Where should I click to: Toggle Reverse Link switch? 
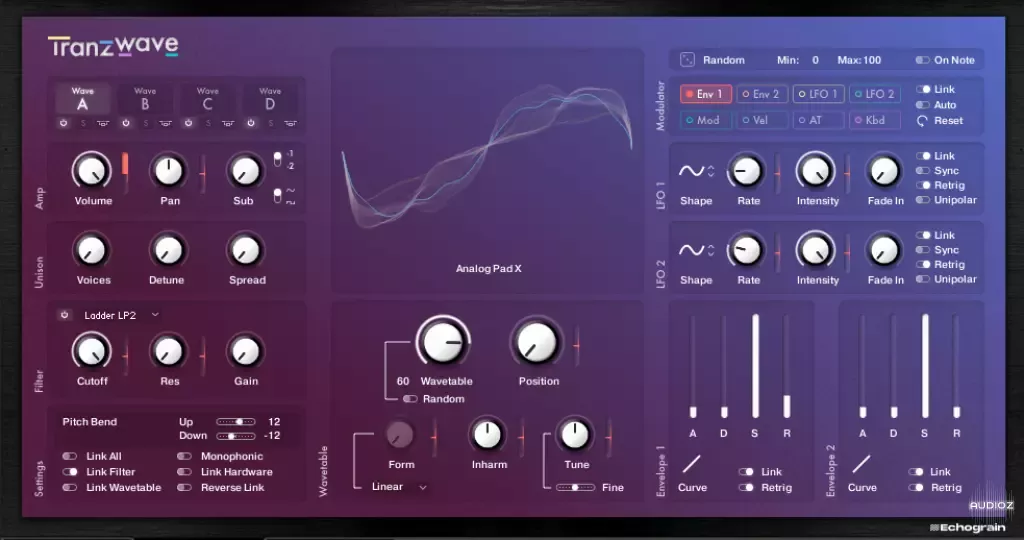click(184, 487)
